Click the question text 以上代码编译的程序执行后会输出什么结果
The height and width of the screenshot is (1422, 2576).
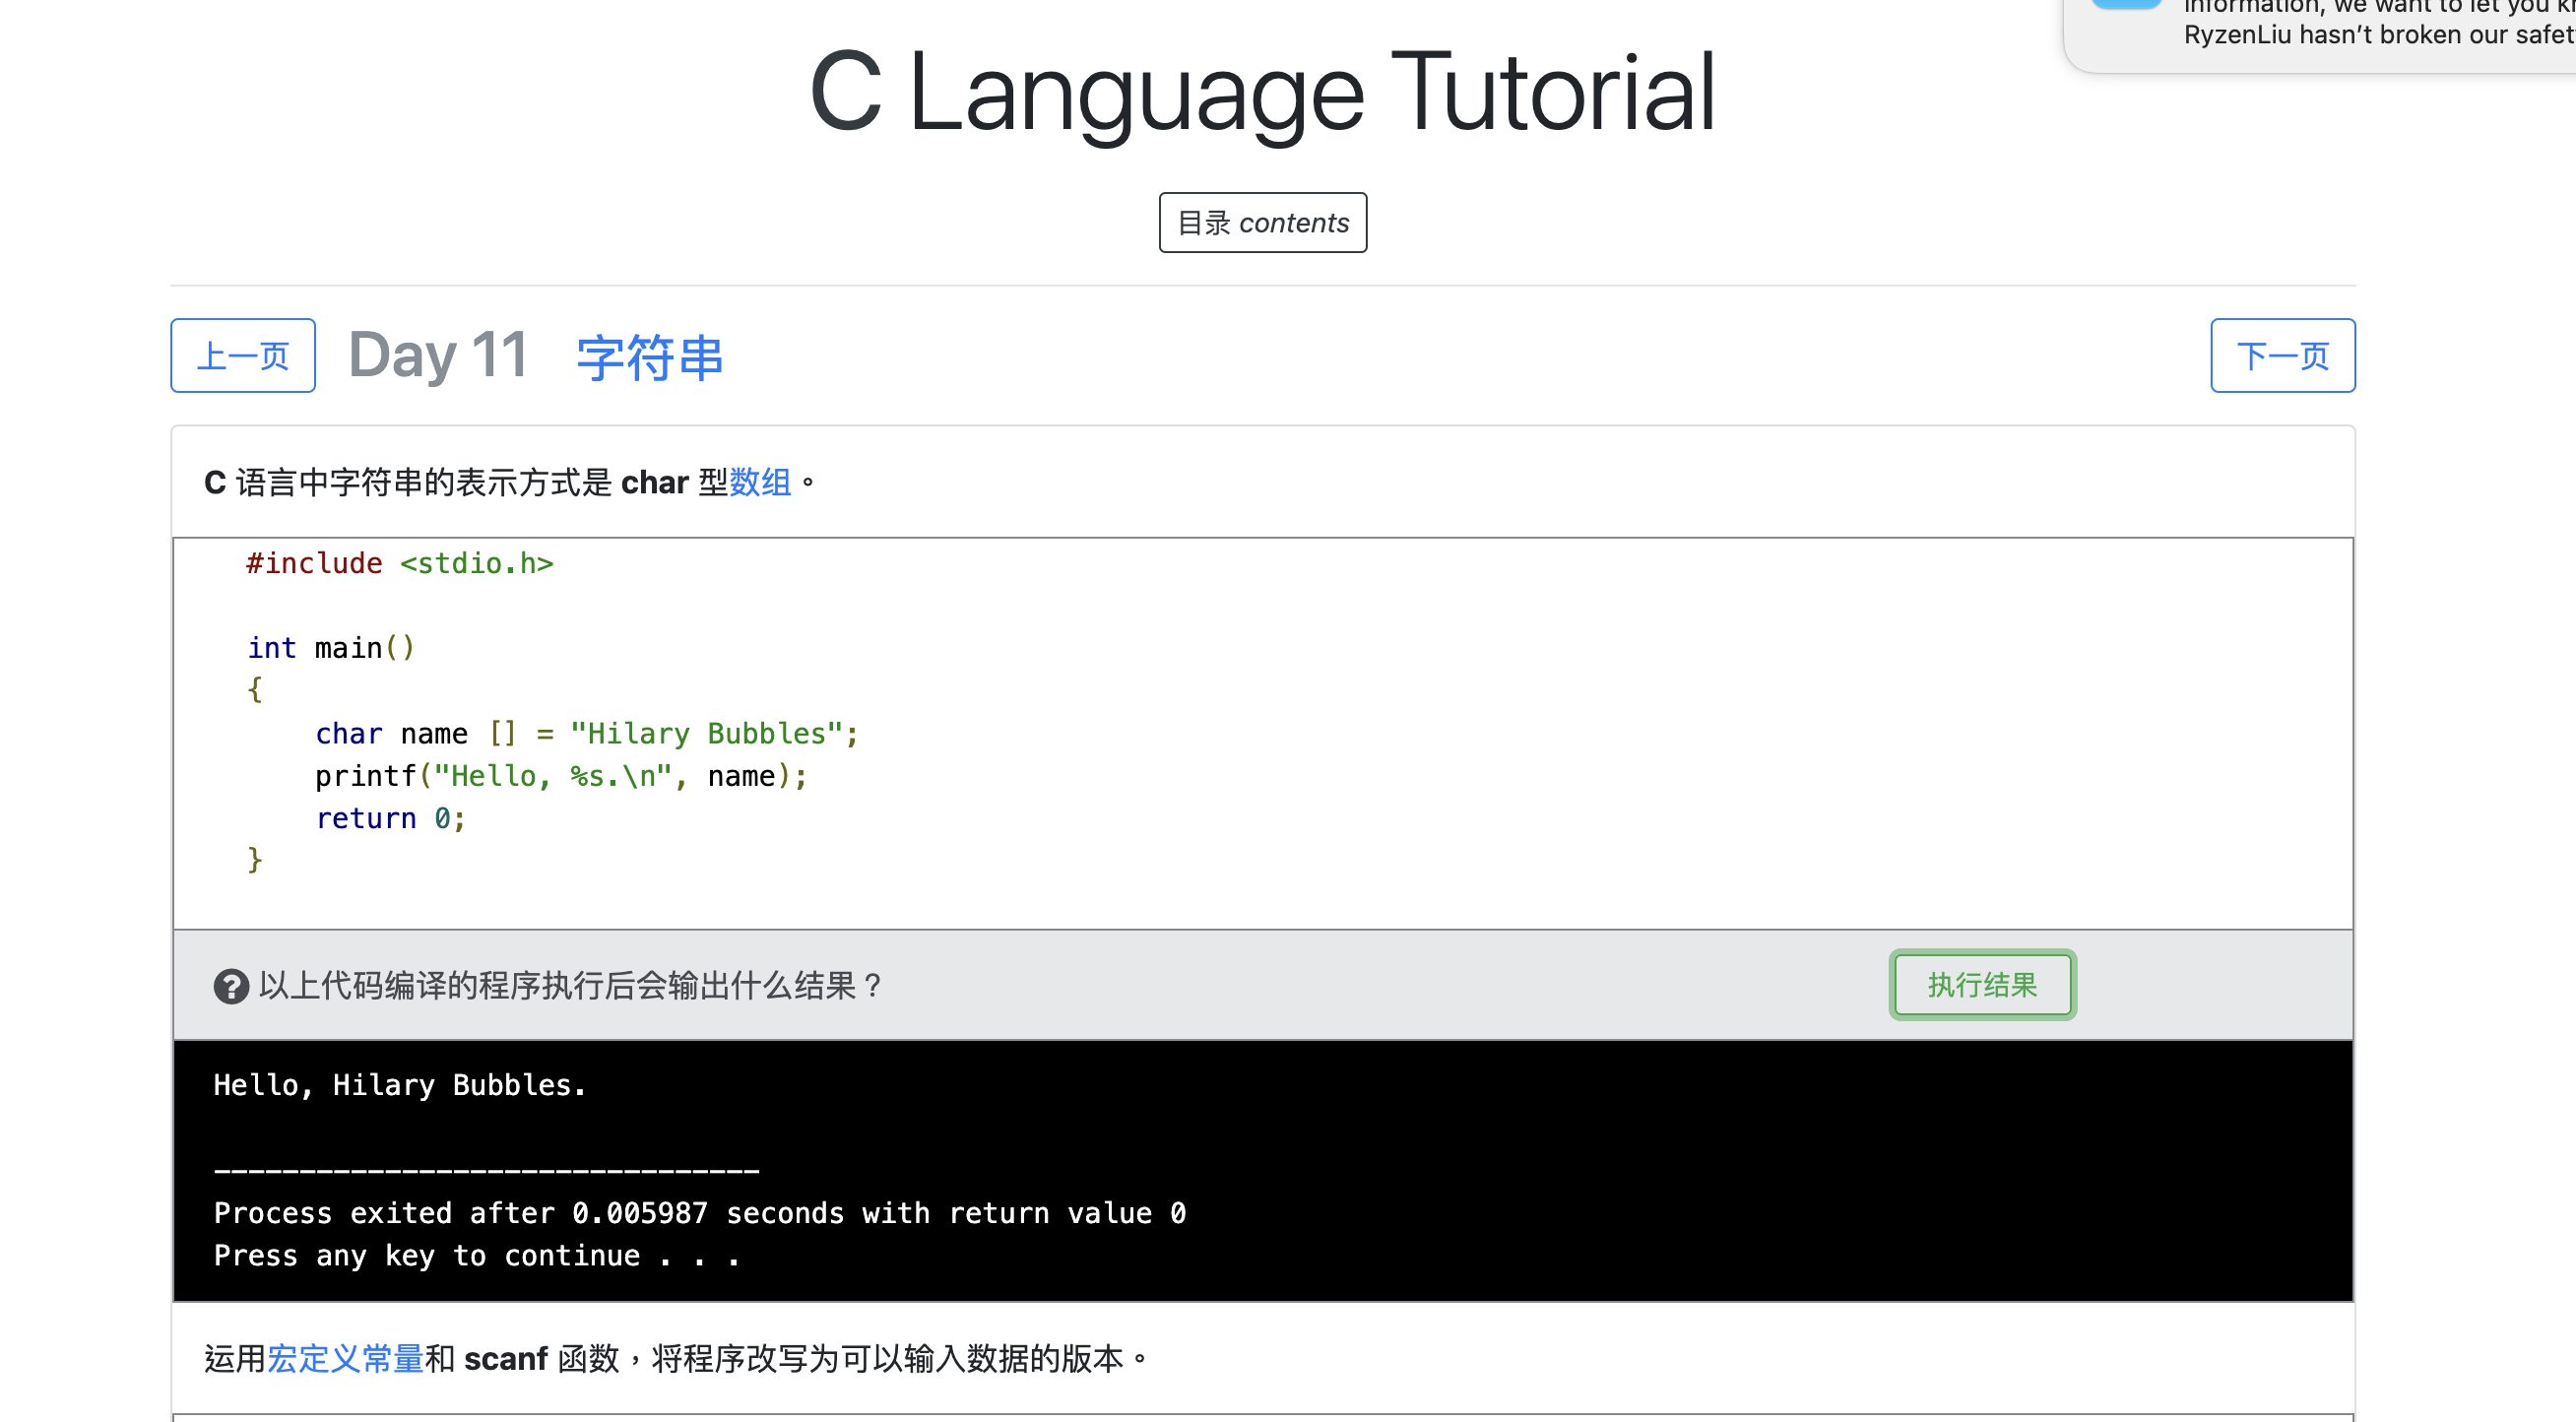[x=571, y=986]
